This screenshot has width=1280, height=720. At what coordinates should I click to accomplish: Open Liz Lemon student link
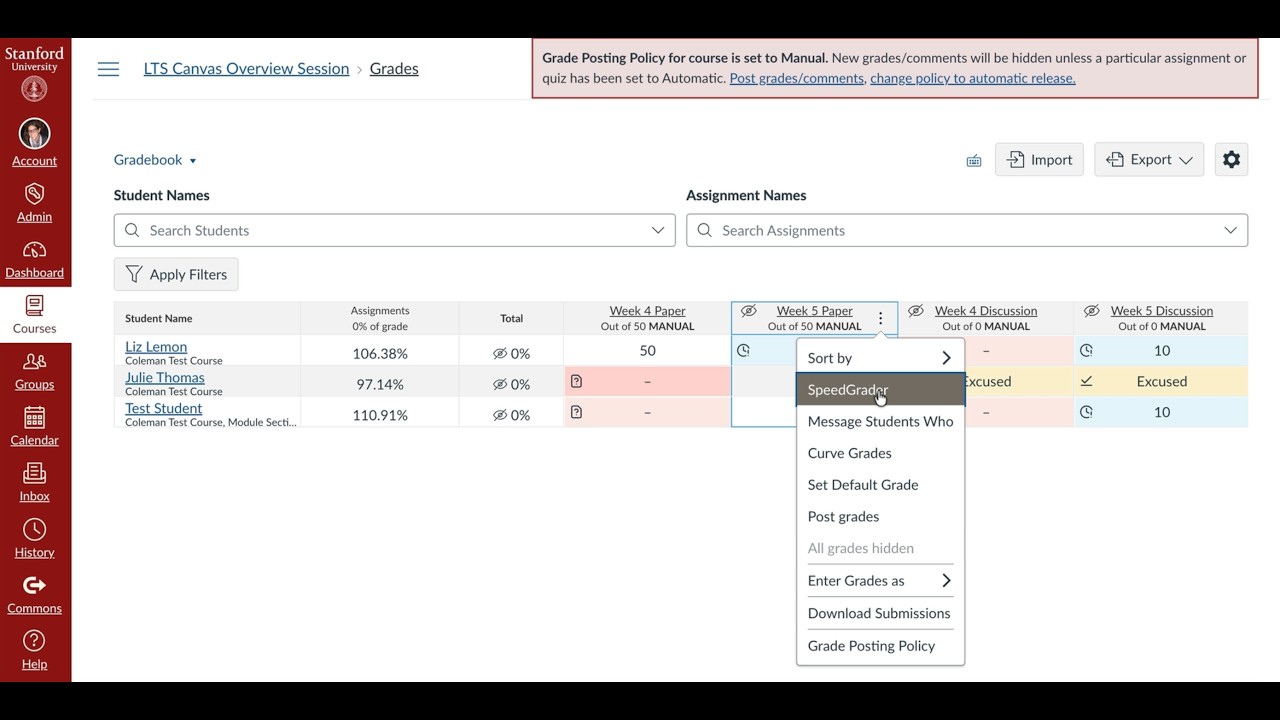click(x=156, y=347)
